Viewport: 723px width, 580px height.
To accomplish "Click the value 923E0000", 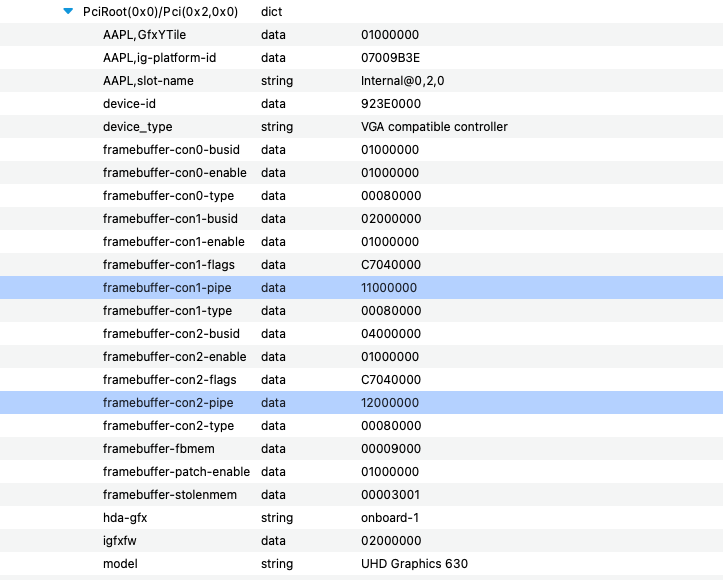I will (x=391, y=104).
